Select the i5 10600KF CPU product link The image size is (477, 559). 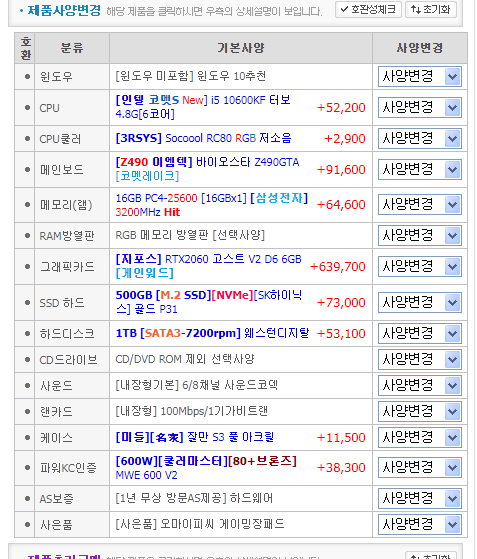point(203,107)
